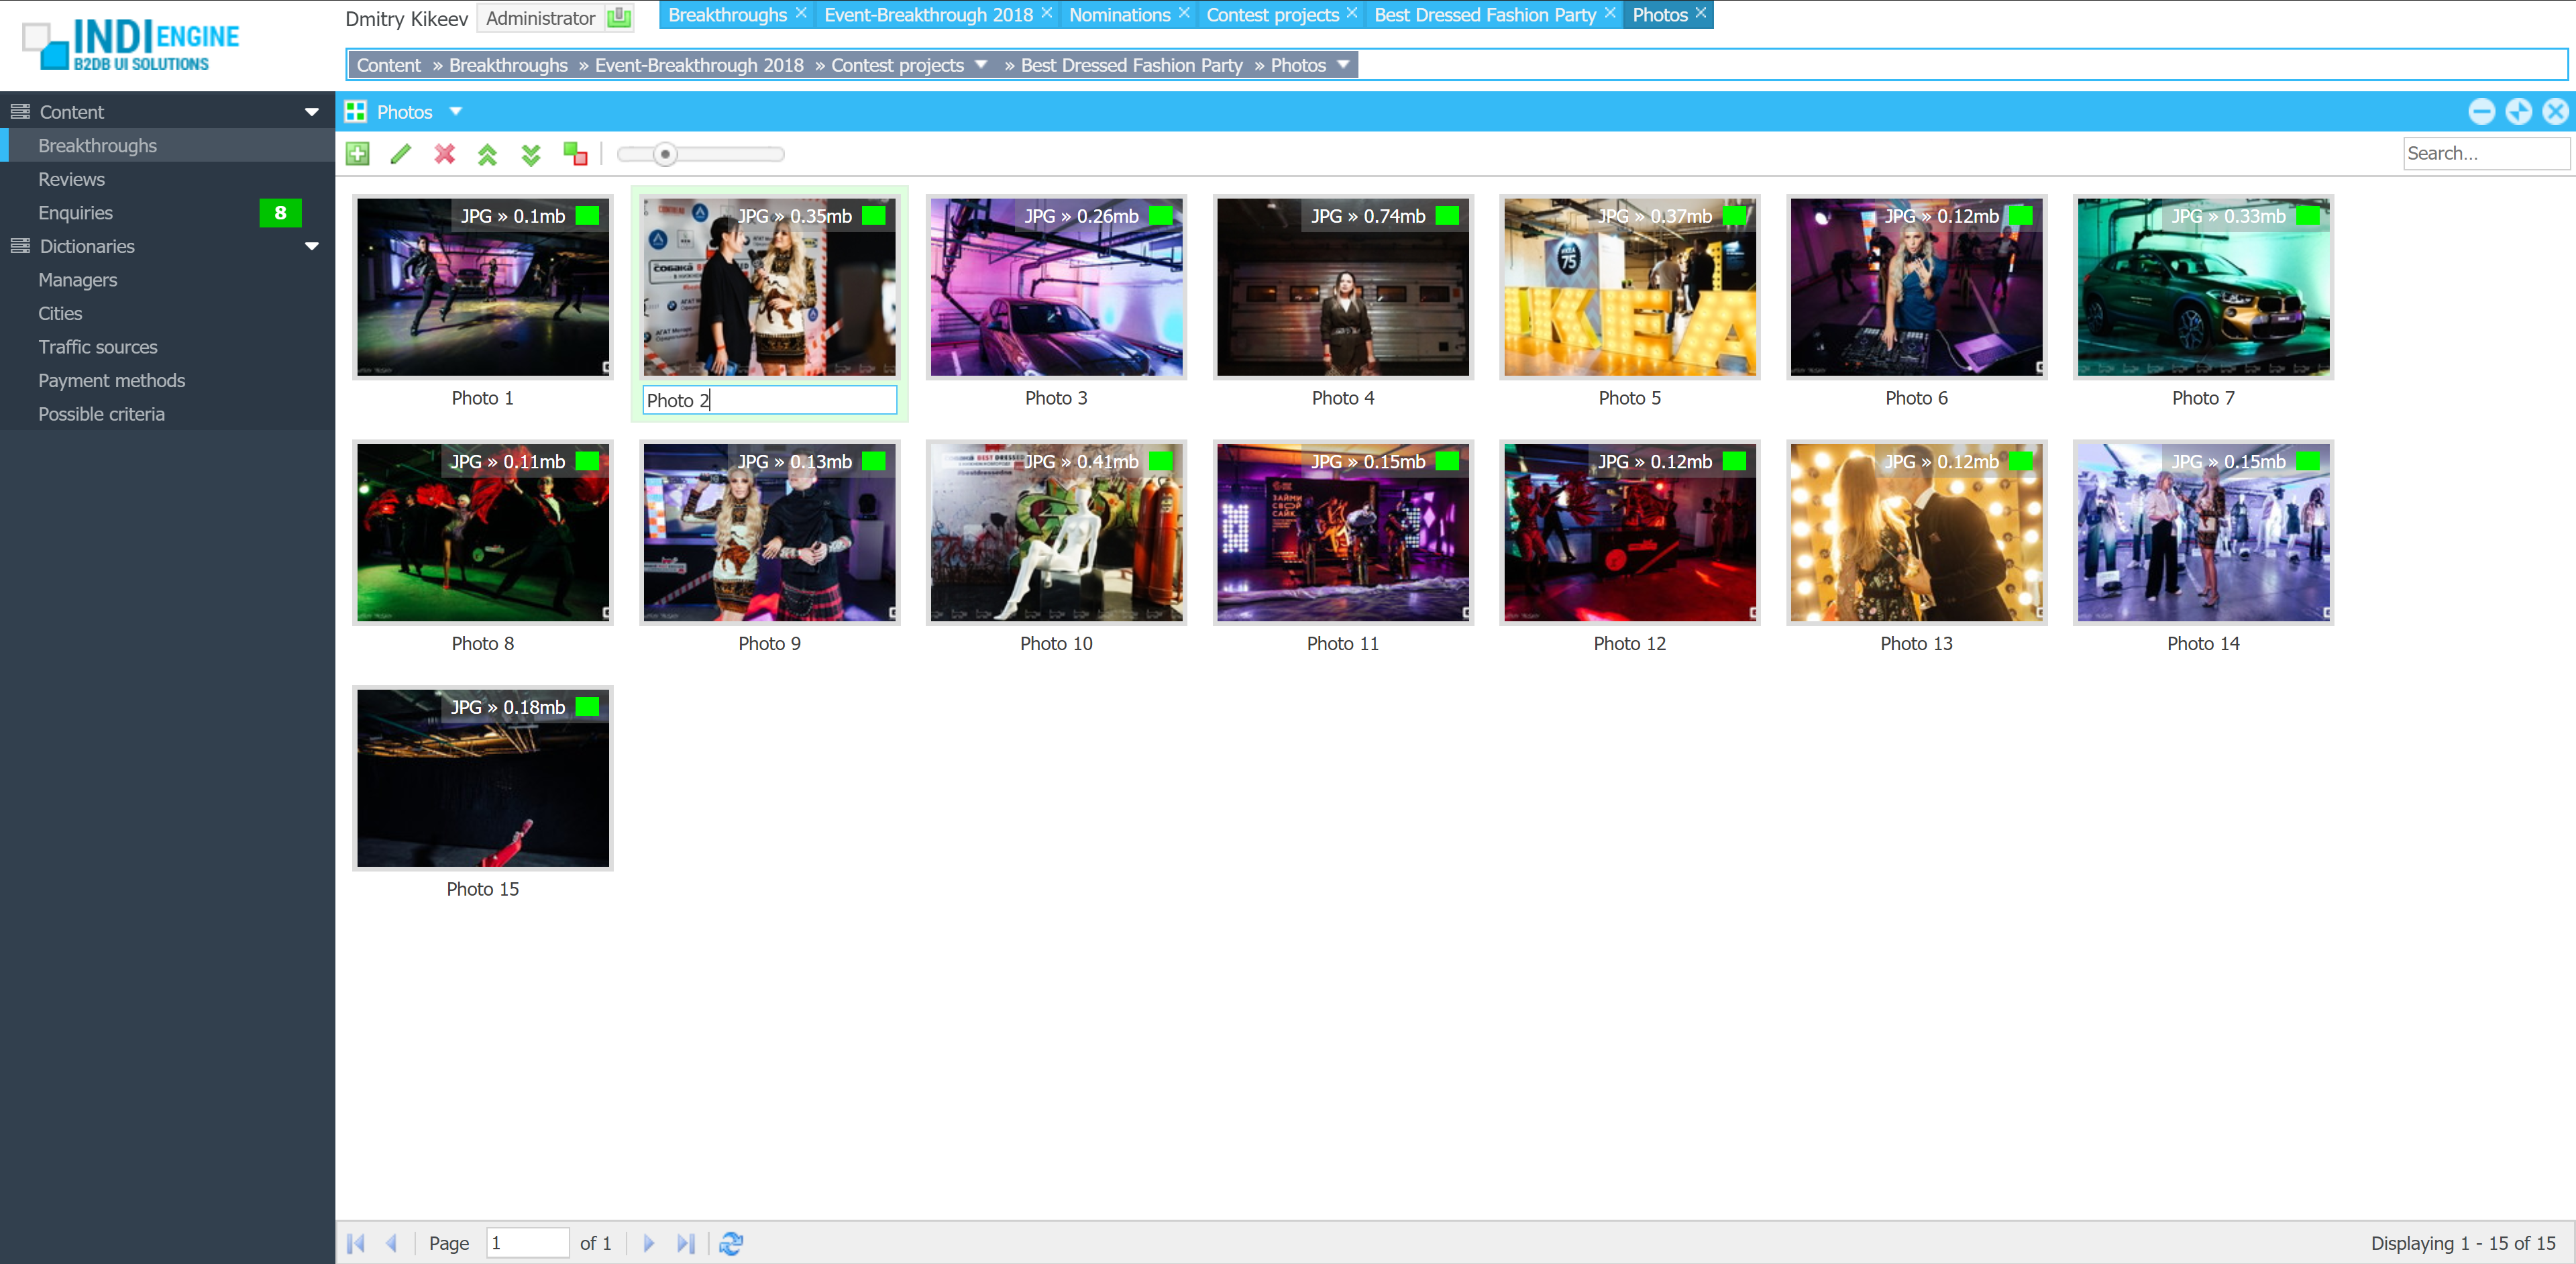Click the green-red toggle status toolbar icon
Image resolution: width=2576 pixels, height=1264 pixels.
tap(575, 154)
